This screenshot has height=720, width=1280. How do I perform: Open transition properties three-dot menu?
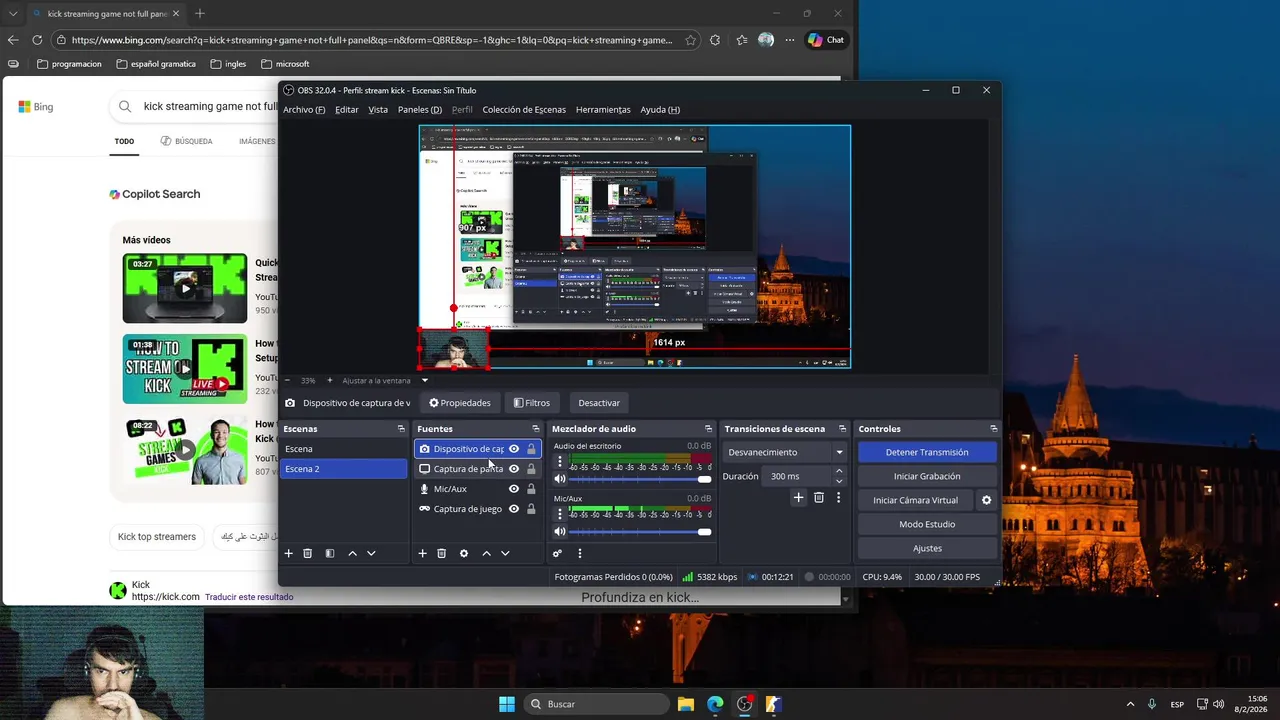838,497
